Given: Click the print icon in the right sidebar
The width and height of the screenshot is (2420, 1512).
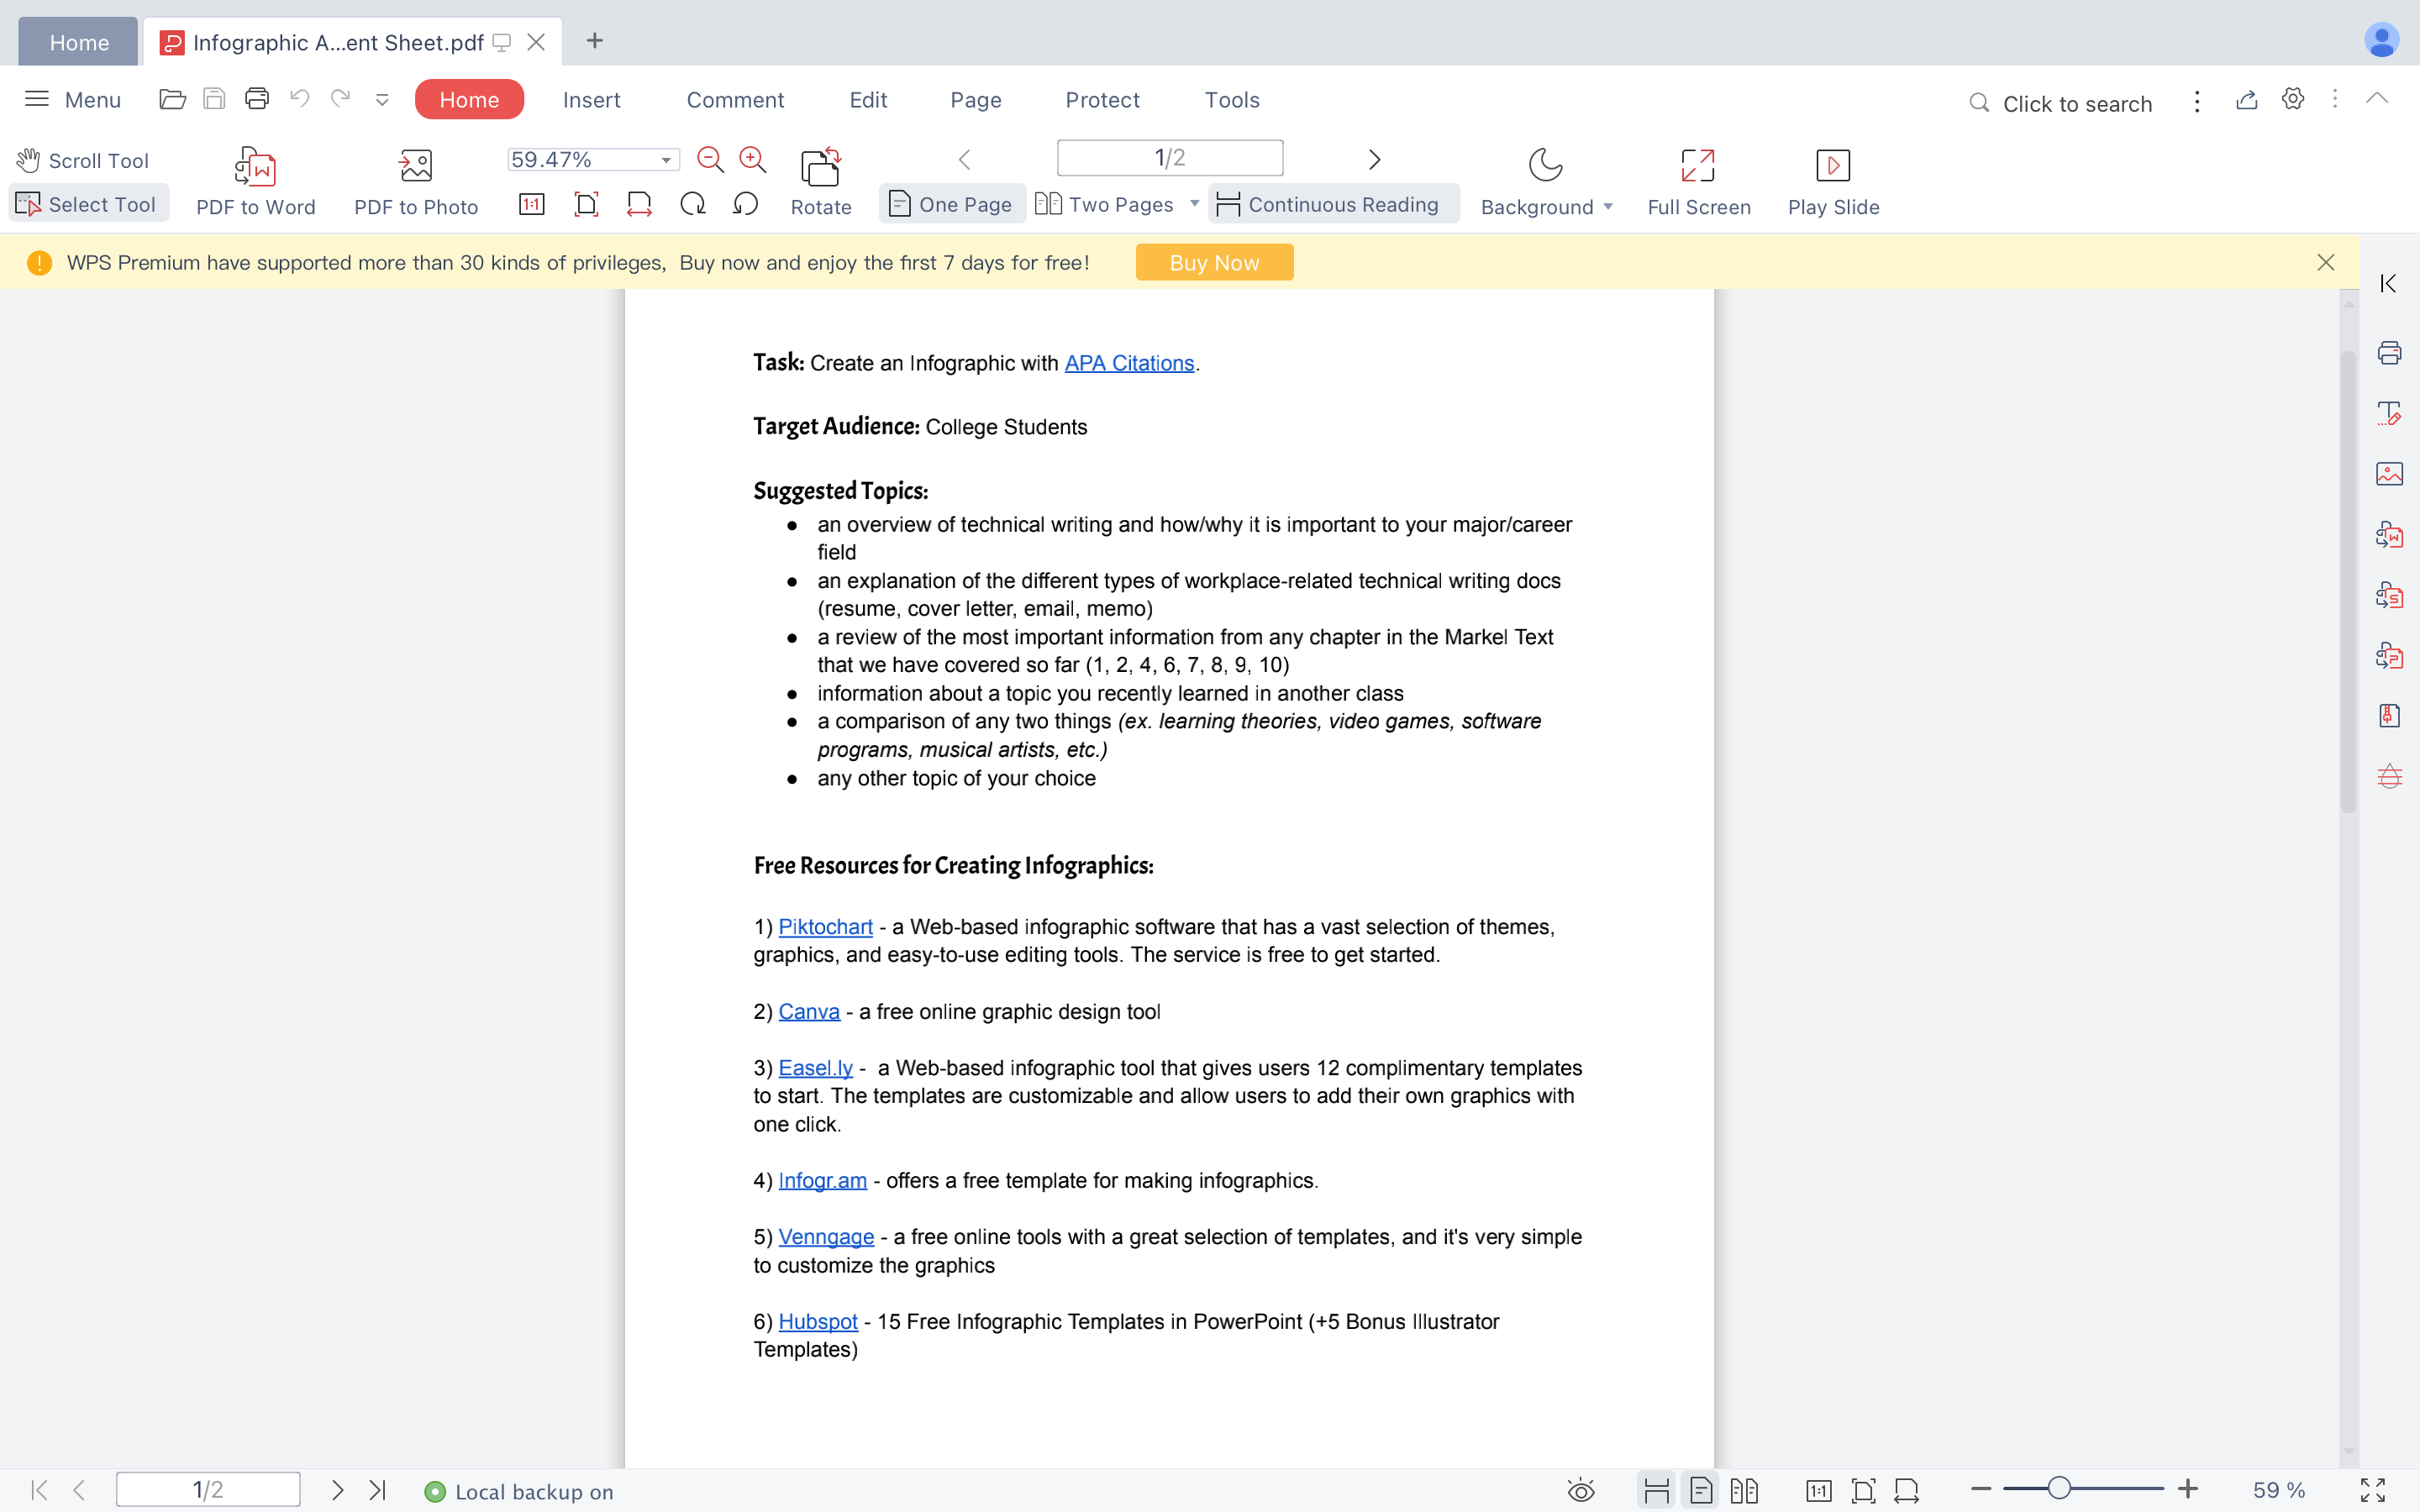Looking at the screenshot, I should click(2390, 352).
